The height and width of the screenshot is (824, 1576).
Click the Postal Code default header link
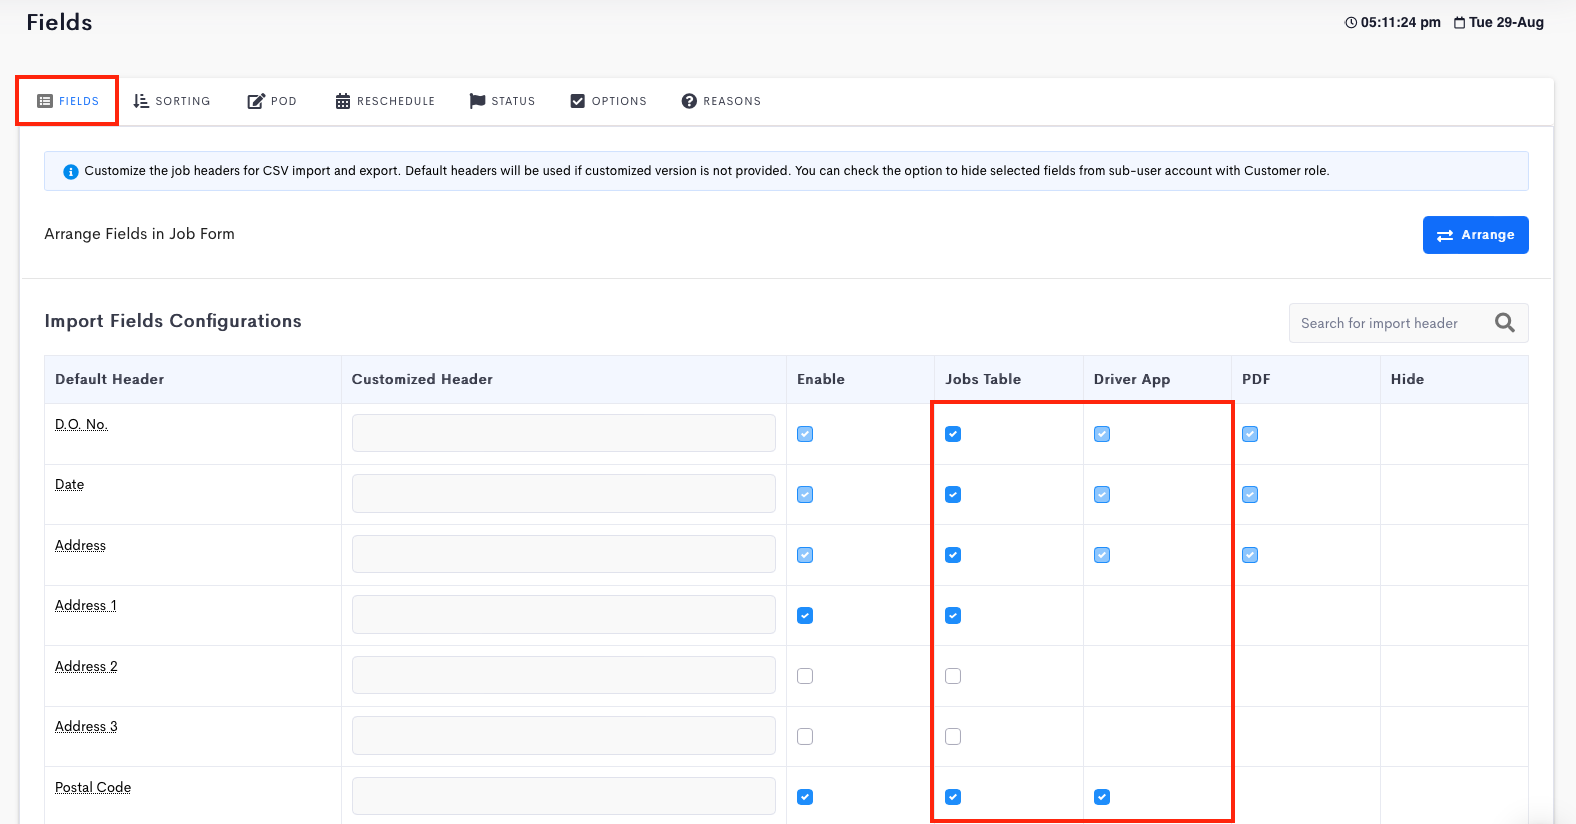93,787
